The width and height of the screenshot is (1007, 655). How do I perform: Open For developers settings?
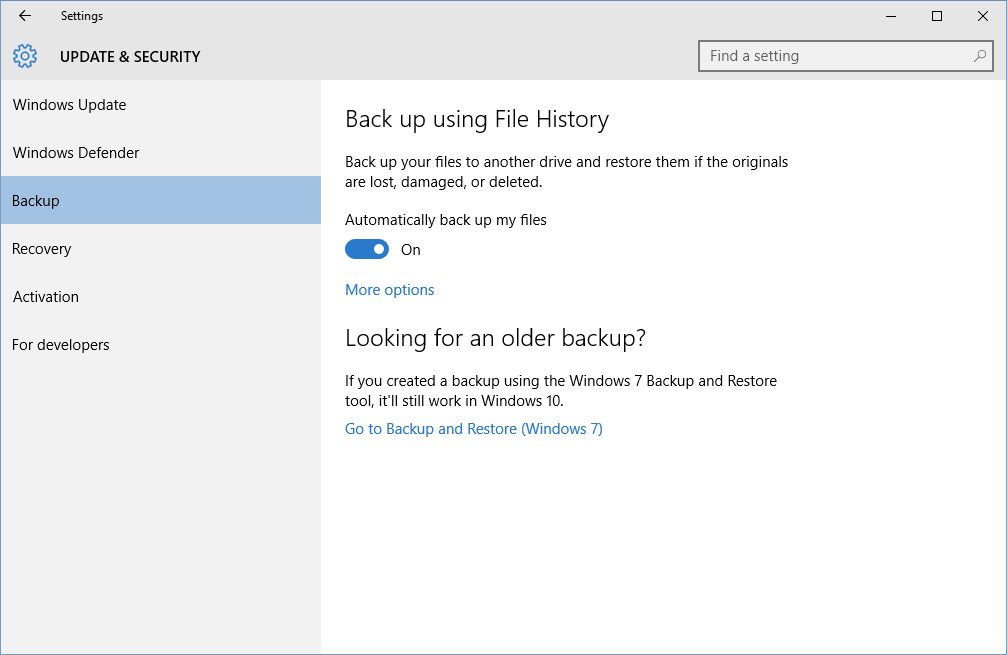tap(161, 345)
